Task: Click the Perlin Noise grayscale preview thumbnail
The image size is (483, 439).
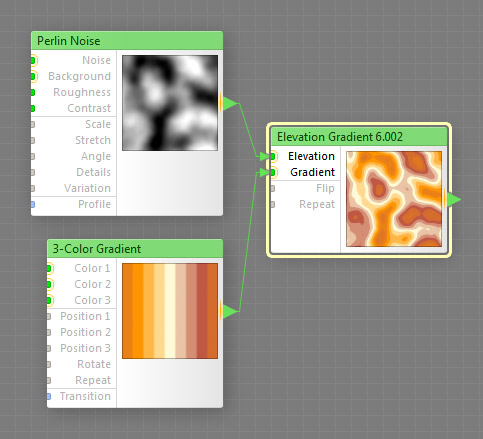Action: [x=170, y=103]
